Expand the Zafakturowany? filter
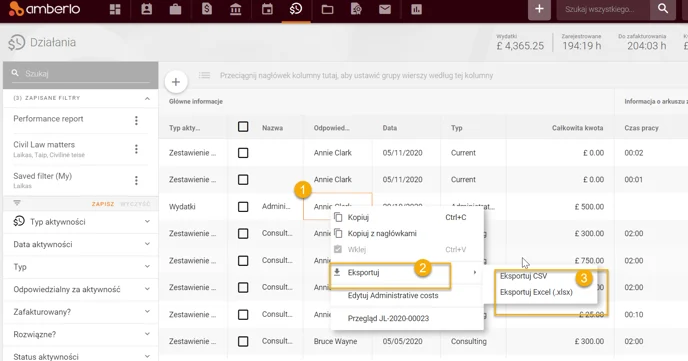This screenshot has height=361, width=688. (x=147, y=311)
